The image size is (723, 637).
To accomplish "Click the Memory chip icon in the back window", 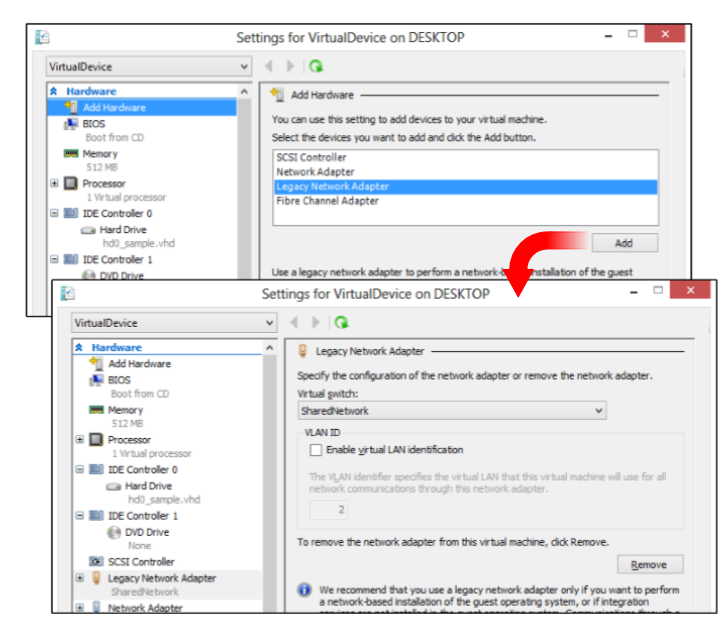I will [71, 153].
